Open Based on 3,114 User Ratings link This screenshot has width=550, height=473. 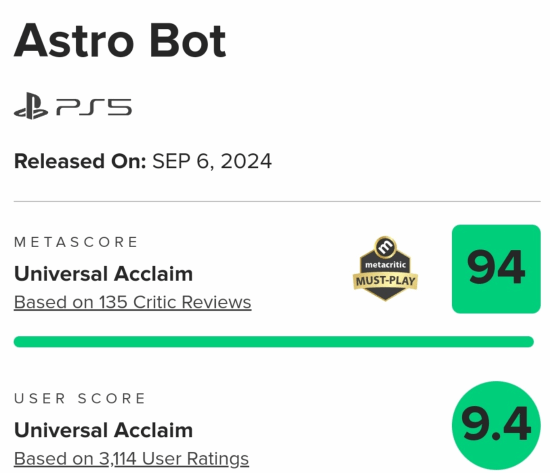click(x=132, y=459)
